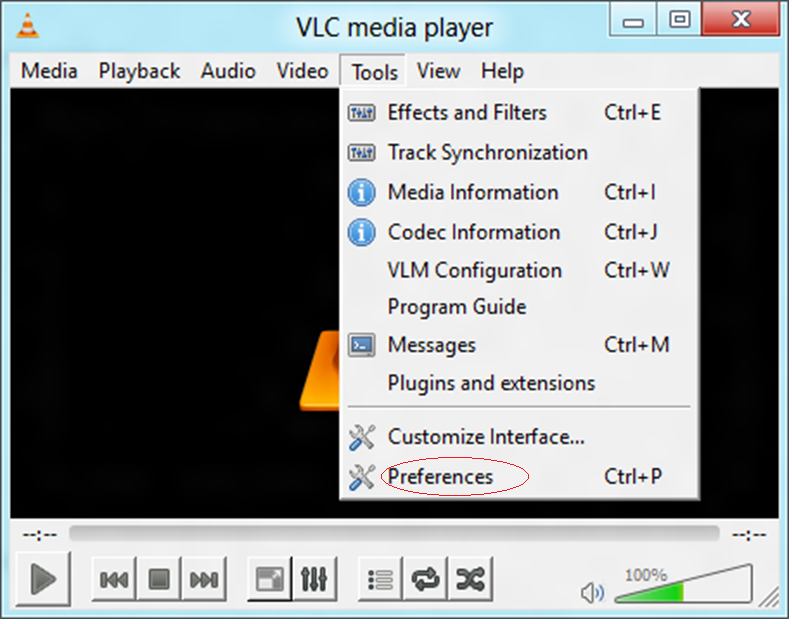
Task: Open the Messages window
Action: [519, 345]
